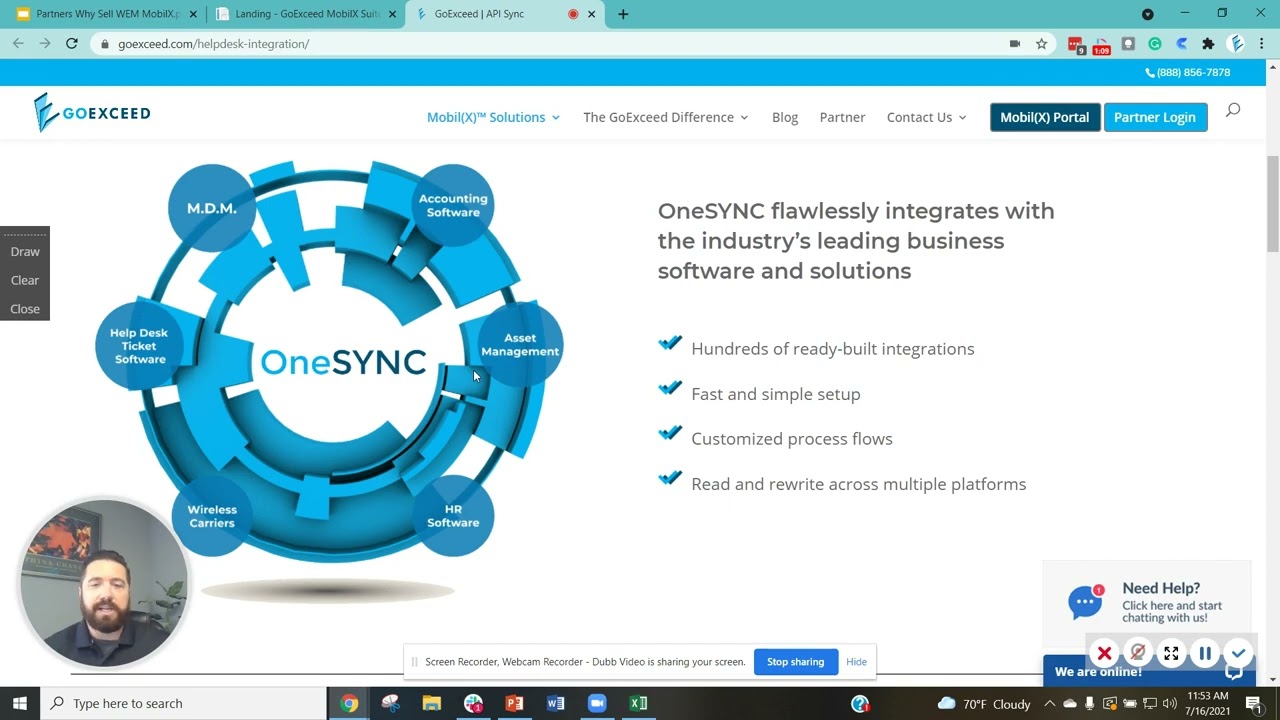Screen dimensions: 1280x720
Task: Close the Landing - GoExceed tab
Action: [x=393, y=14]
